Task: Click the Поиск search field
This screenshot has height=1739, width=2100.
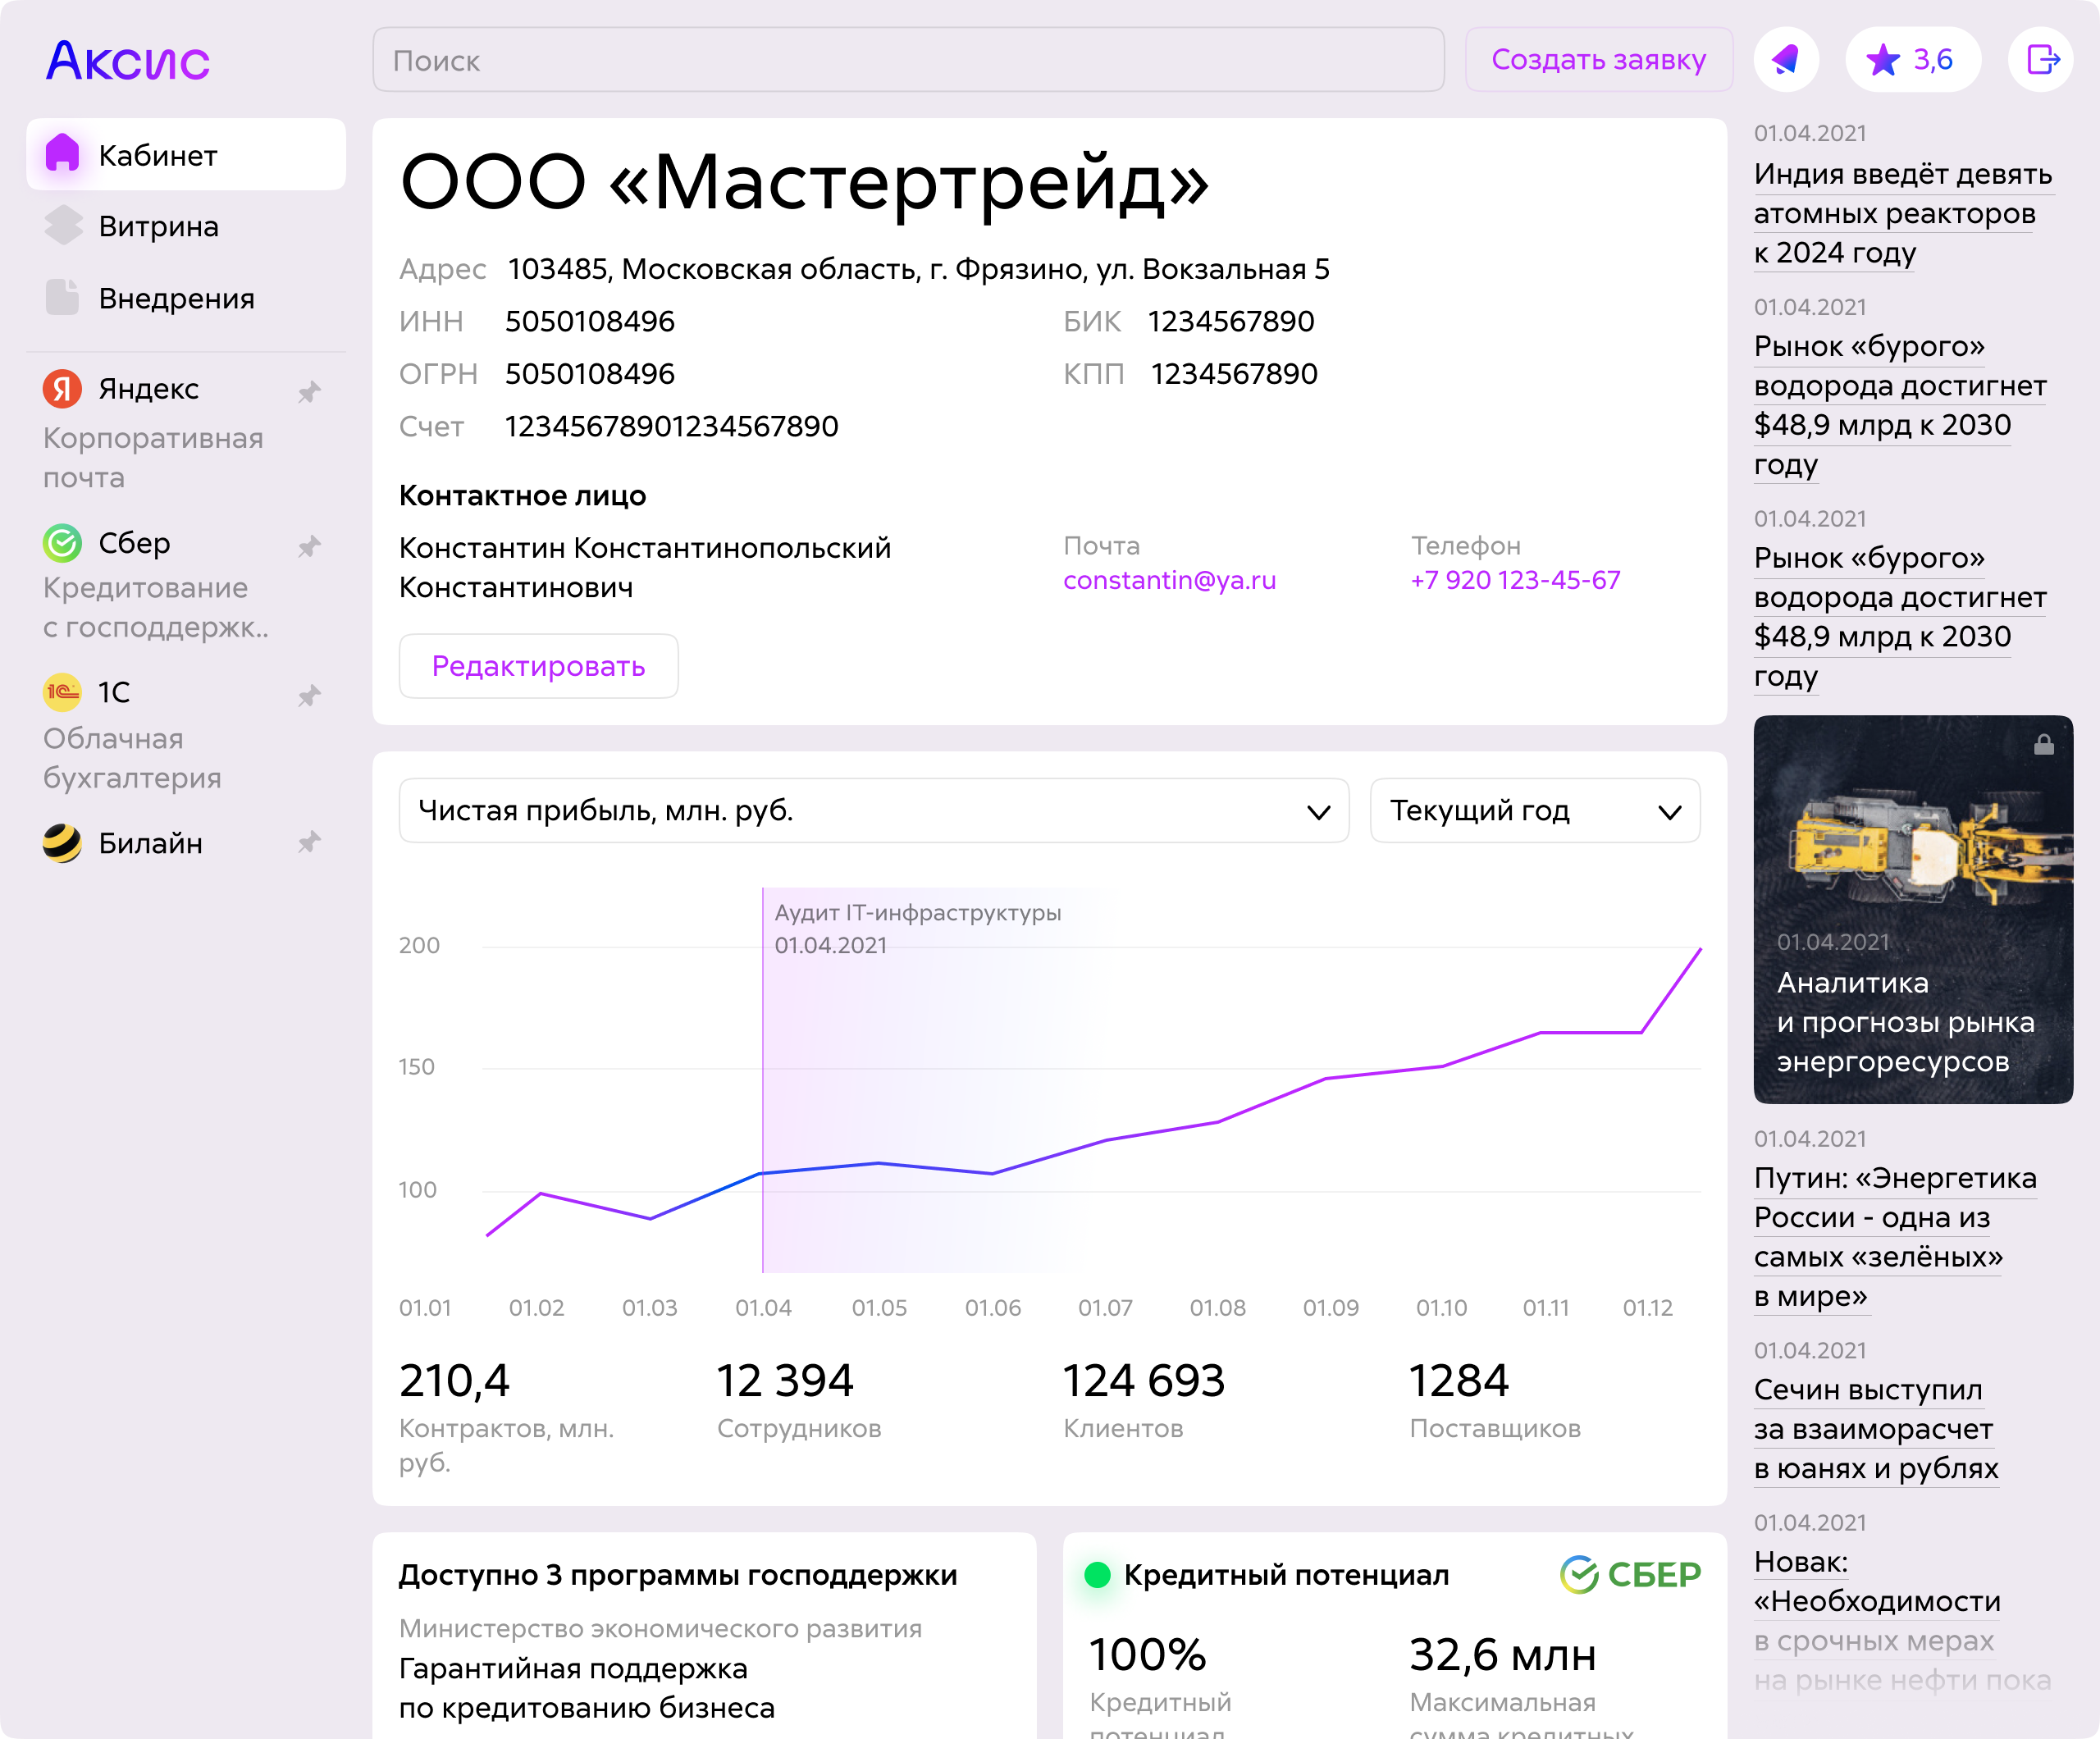Action: click(x=907, y=60)
